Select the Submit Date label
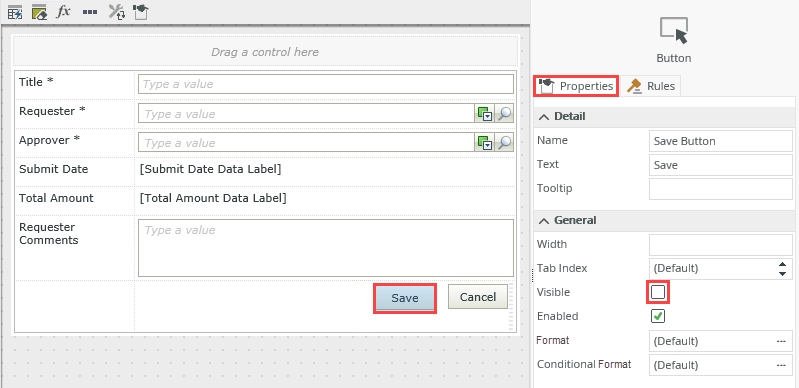This screenshot has width=799, height=388. tap(54, 169)
